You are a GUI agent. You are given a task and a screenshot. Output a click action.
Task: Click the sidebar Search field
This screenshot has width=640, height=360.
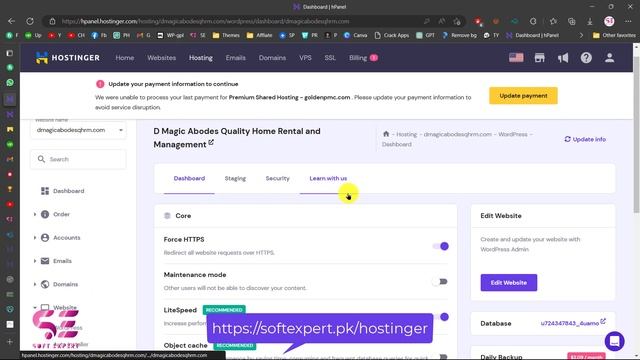click(x=78, y=159)
